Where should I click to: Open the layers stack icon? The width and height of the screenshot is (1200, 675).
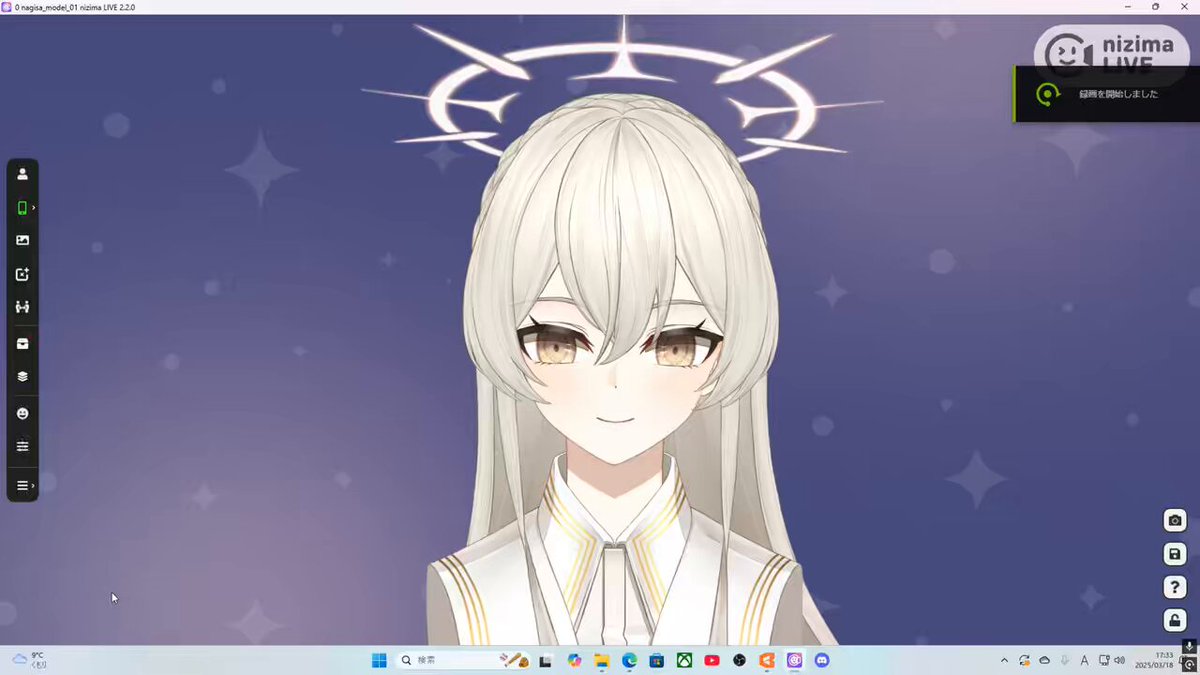pos(22,377)
